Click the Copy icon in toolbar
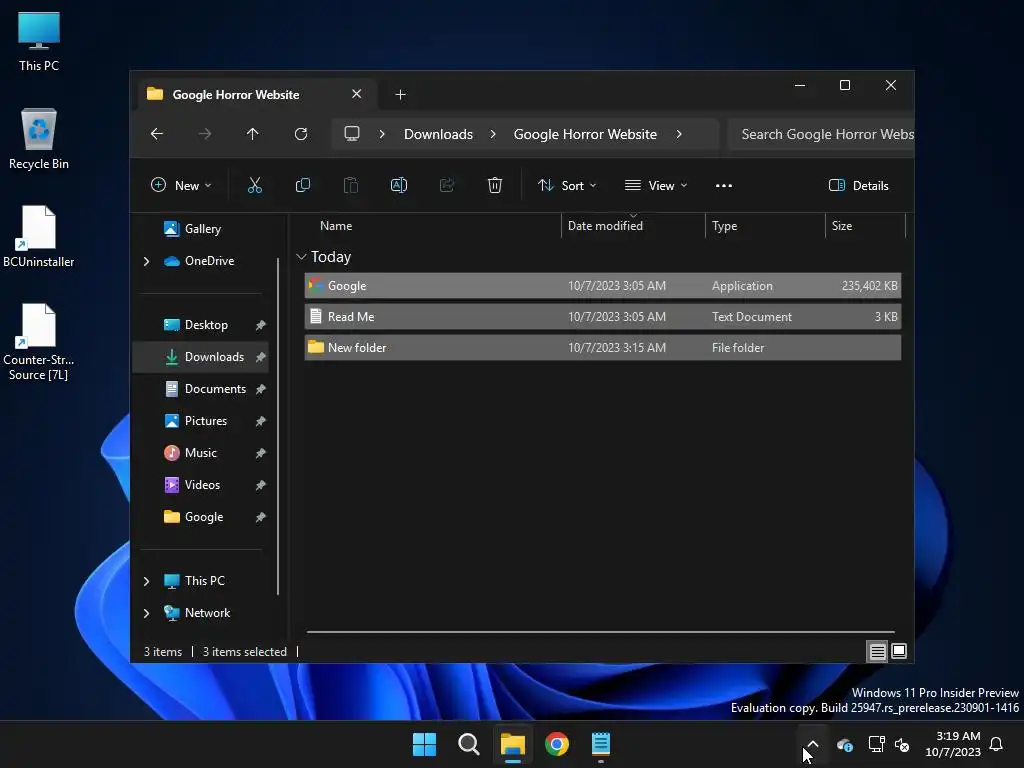Screen dimensions: 1024x768 [303, 185]
